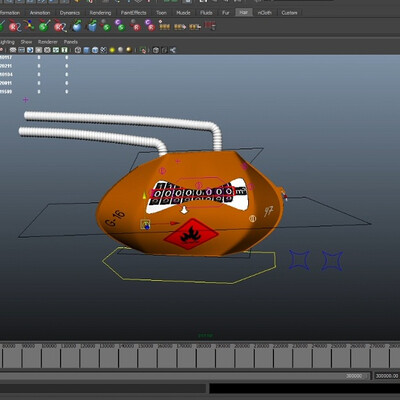
Task: Click the yellow-blue-green node hair shelf icon
Action: click(29, 26)
